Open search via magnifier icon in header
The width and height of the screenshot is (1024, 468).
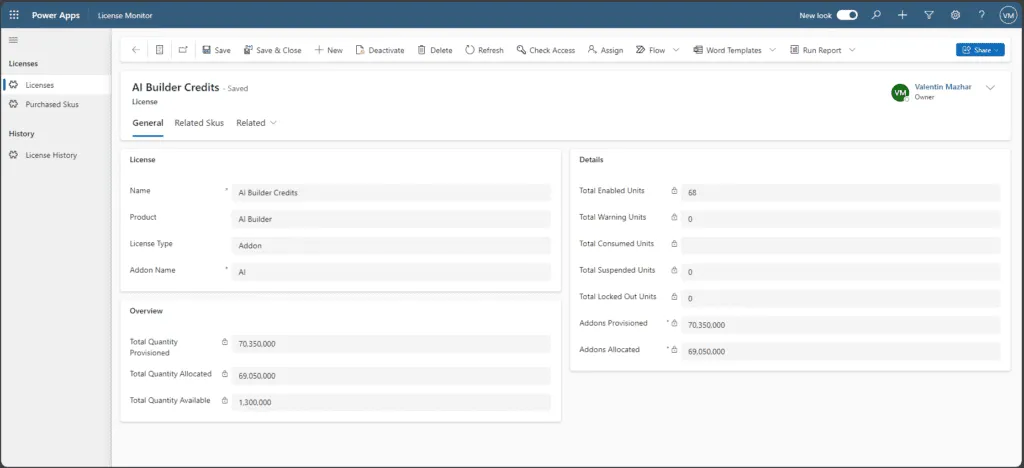tap(876, 15)
